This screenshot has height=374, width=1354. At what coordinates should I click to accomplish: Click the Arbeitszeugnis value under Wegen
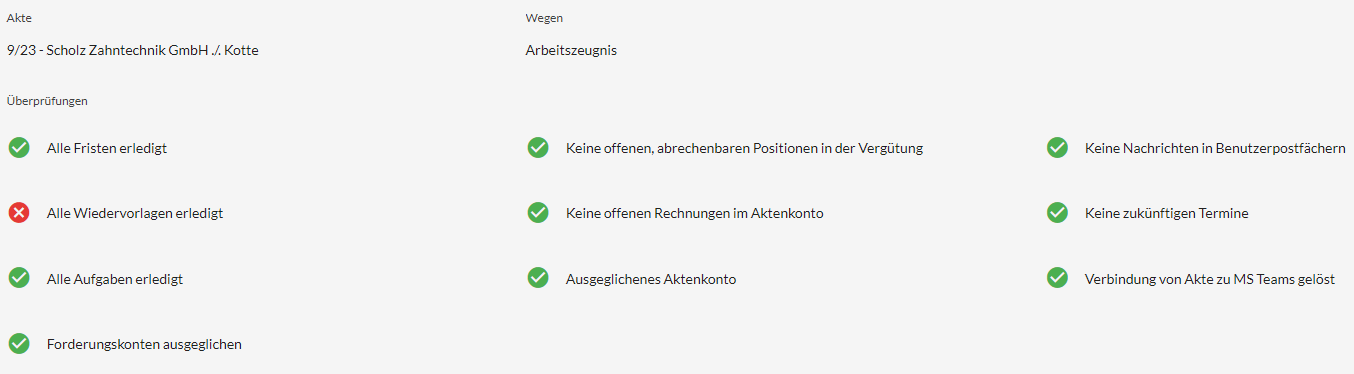pos(571,51)
